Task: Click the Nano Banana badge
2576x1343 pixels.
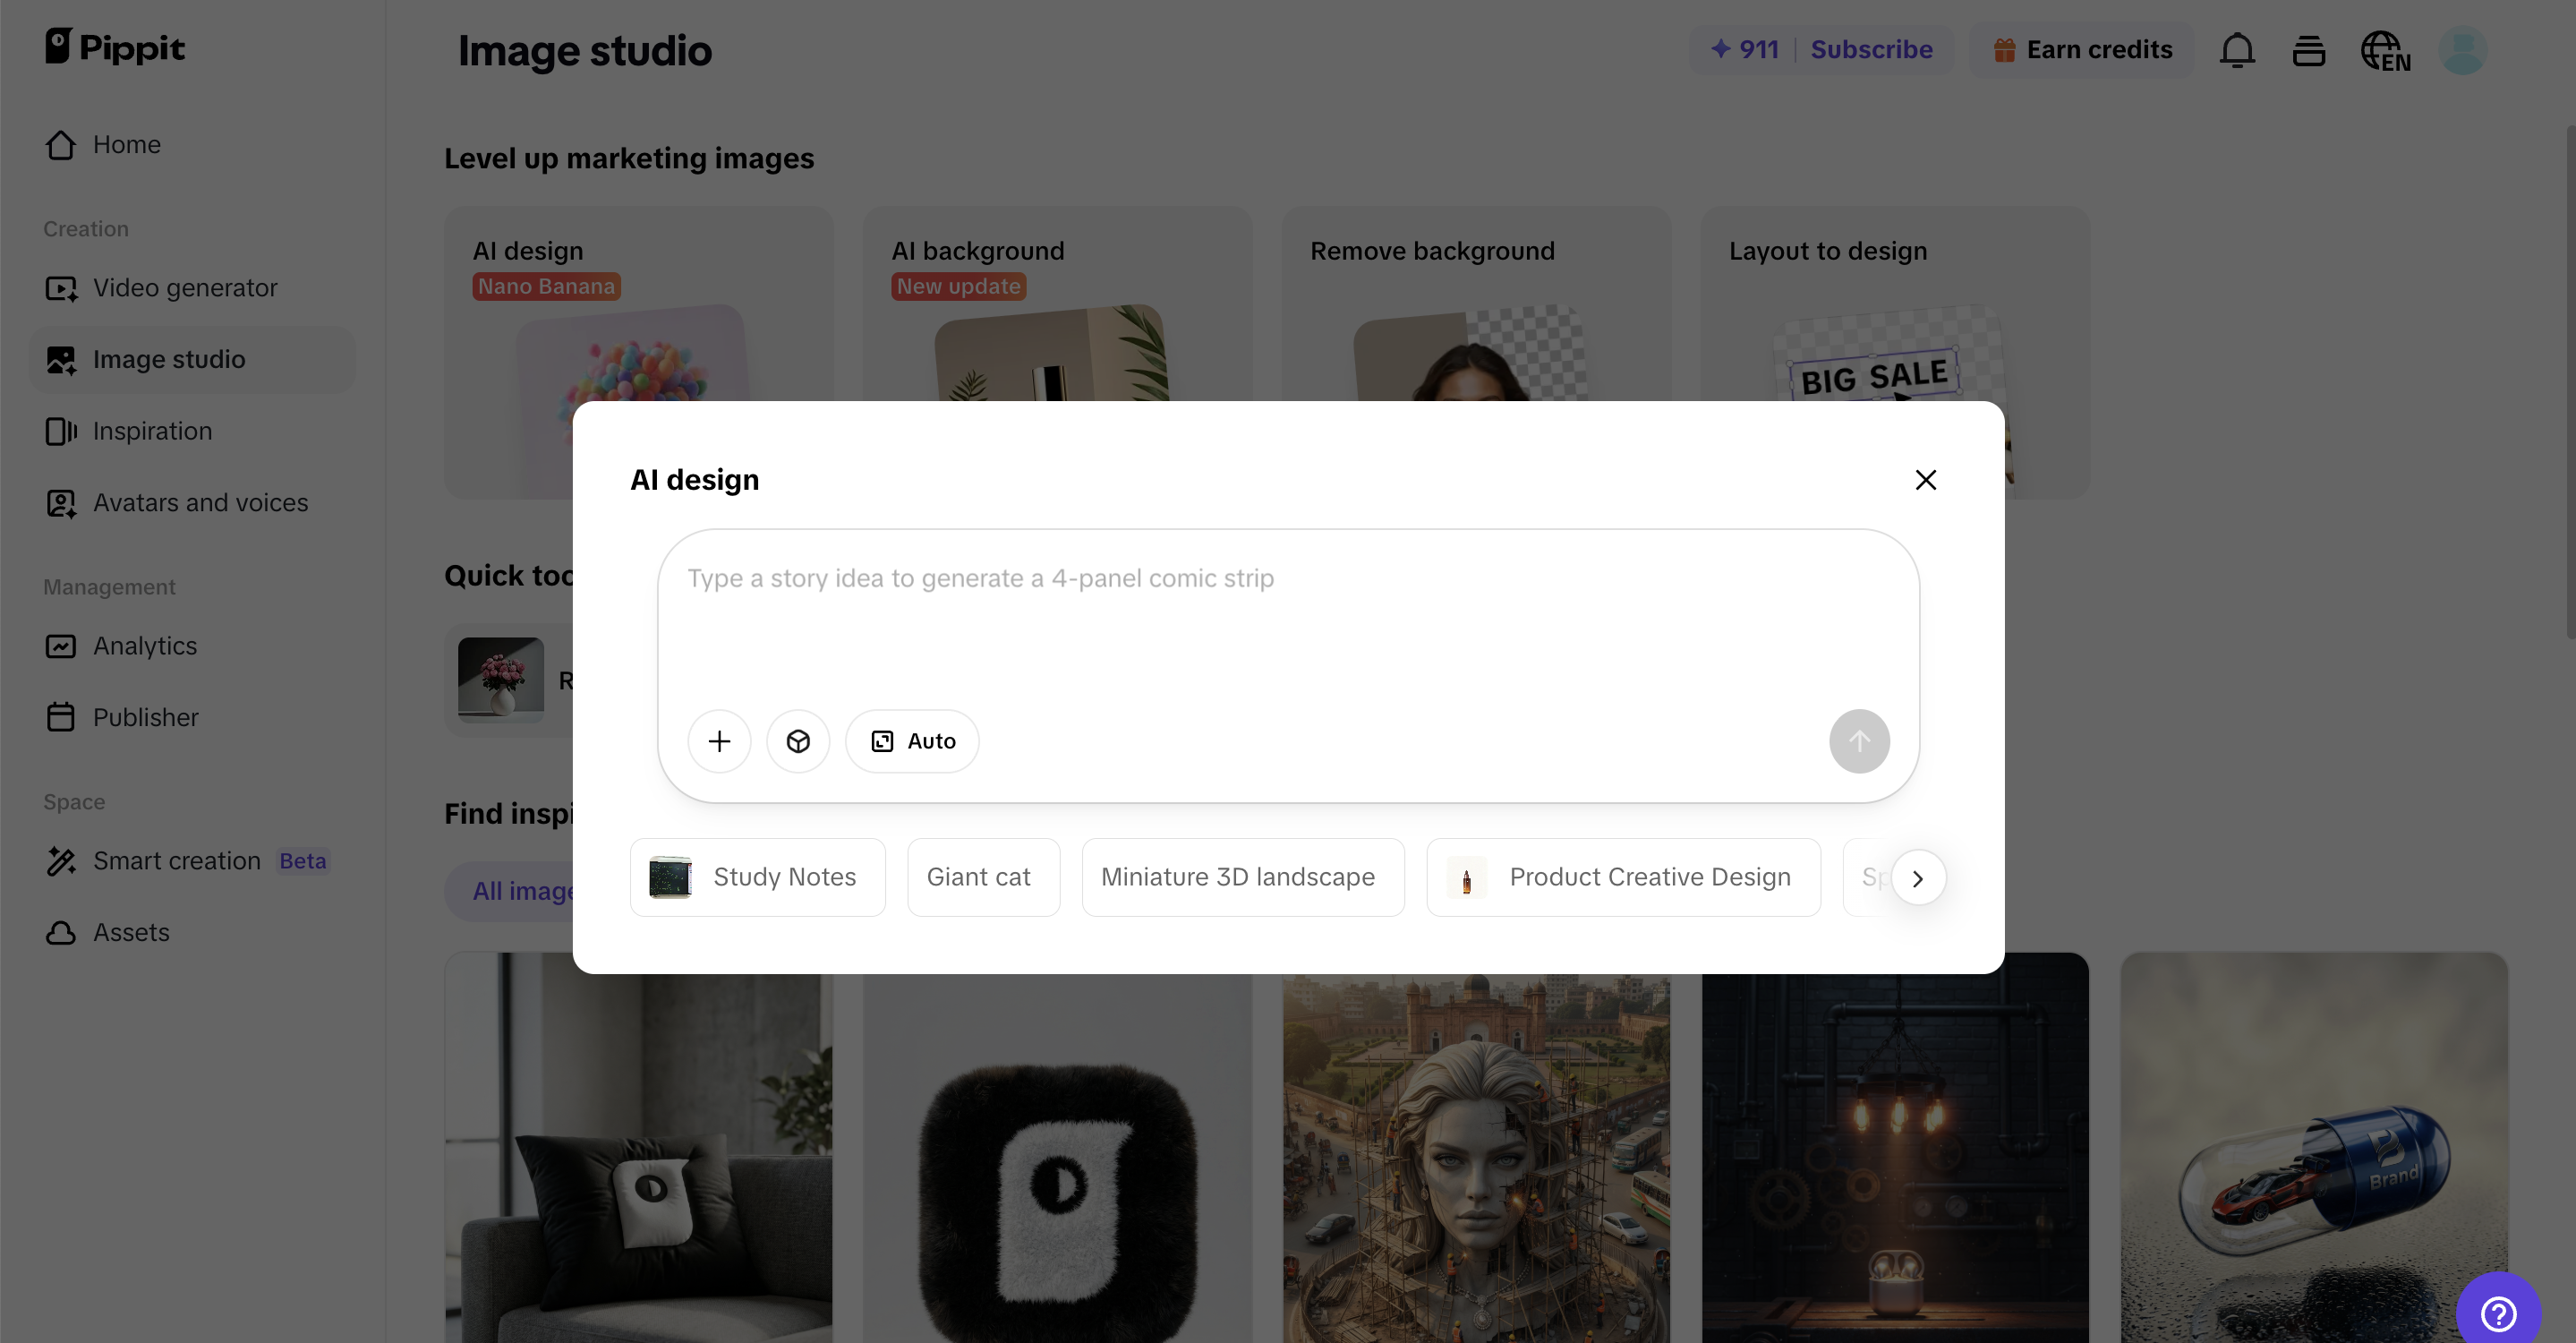Action: 546,287
